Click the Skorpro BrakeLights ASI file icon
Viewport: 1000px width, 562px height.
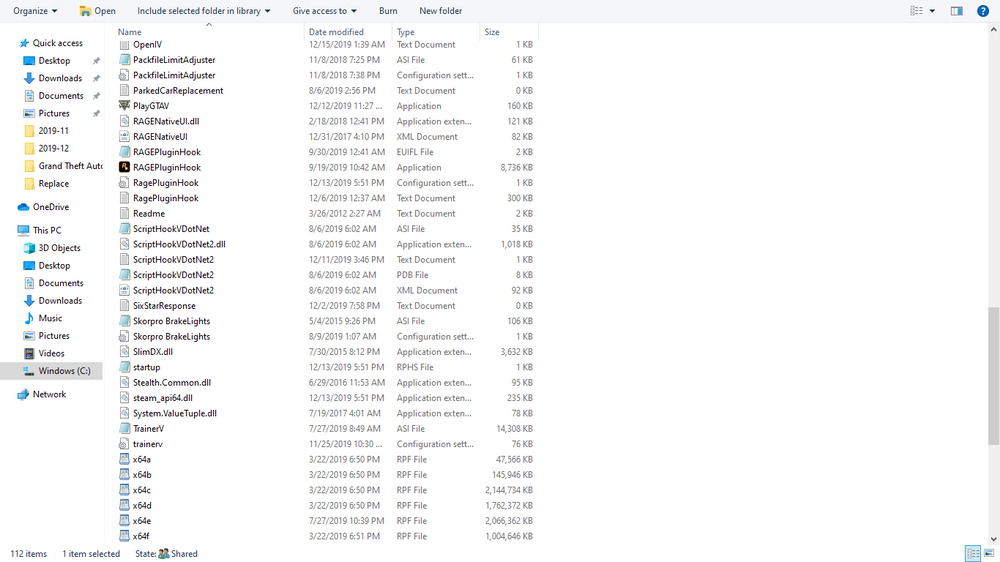tap(124, 321)
